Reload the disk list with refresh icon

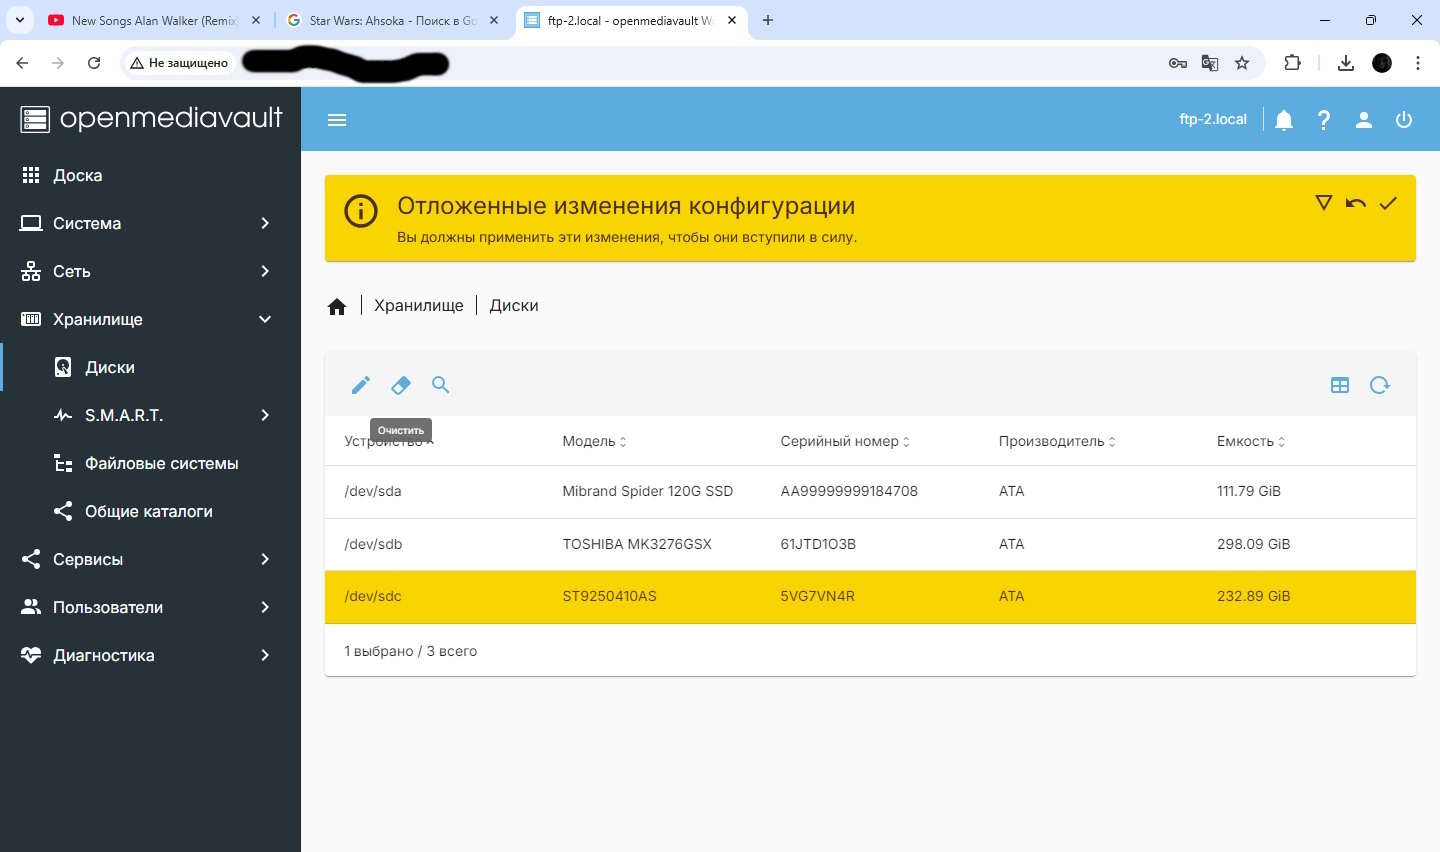coord(1380,385)
